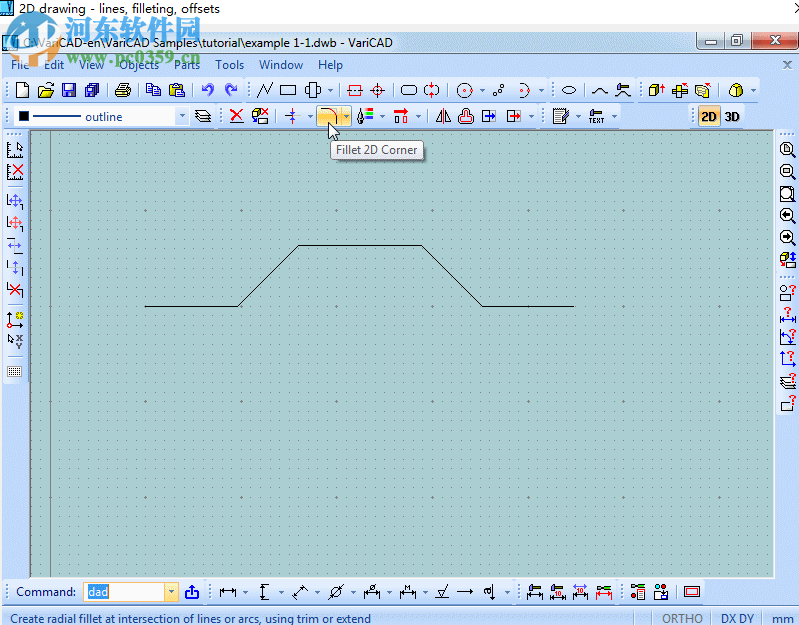Open the Window menu
The image size is (799, 625).
[281, 65]
